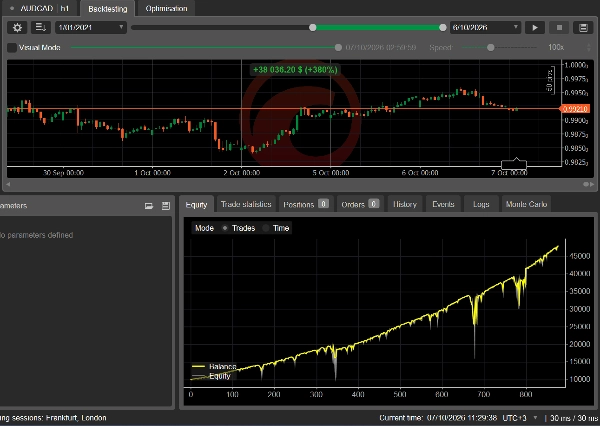Screen dimensions: 600x426
Task: Click the save parameters disk icon
Action: coord(166,206)
